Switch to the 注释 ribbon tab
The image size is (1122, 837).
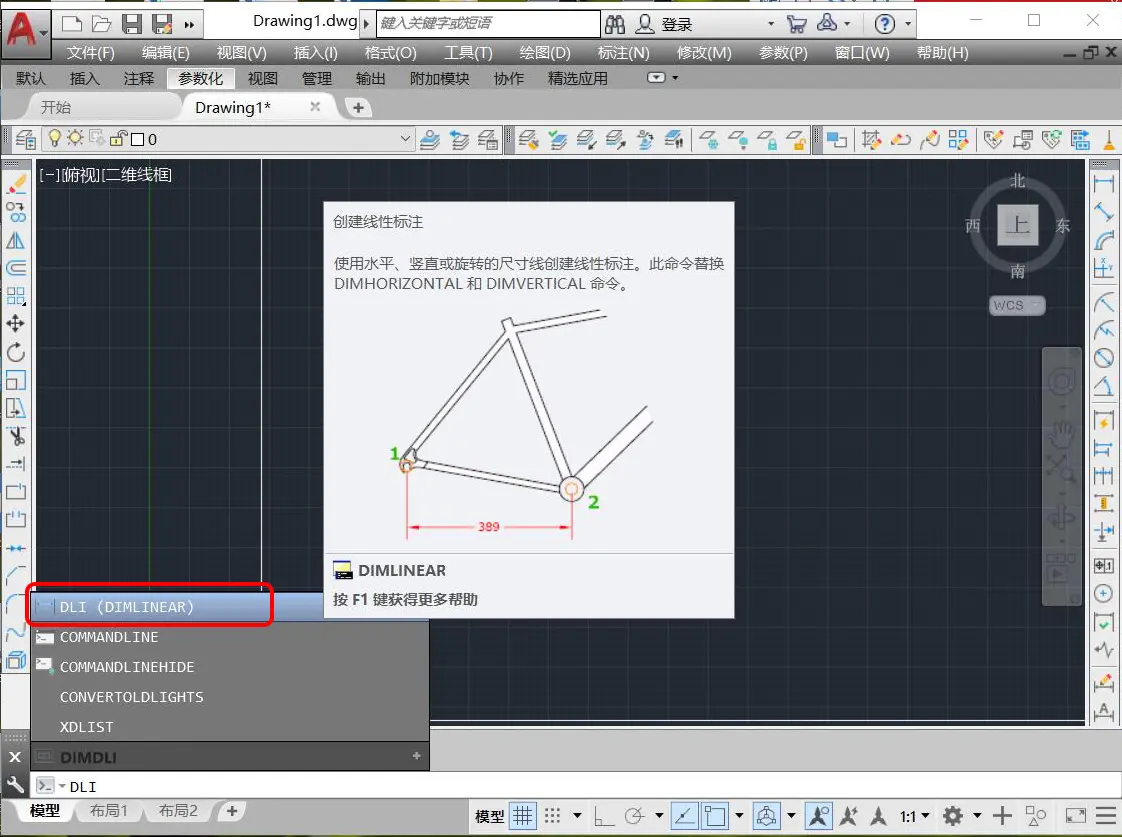139,79
